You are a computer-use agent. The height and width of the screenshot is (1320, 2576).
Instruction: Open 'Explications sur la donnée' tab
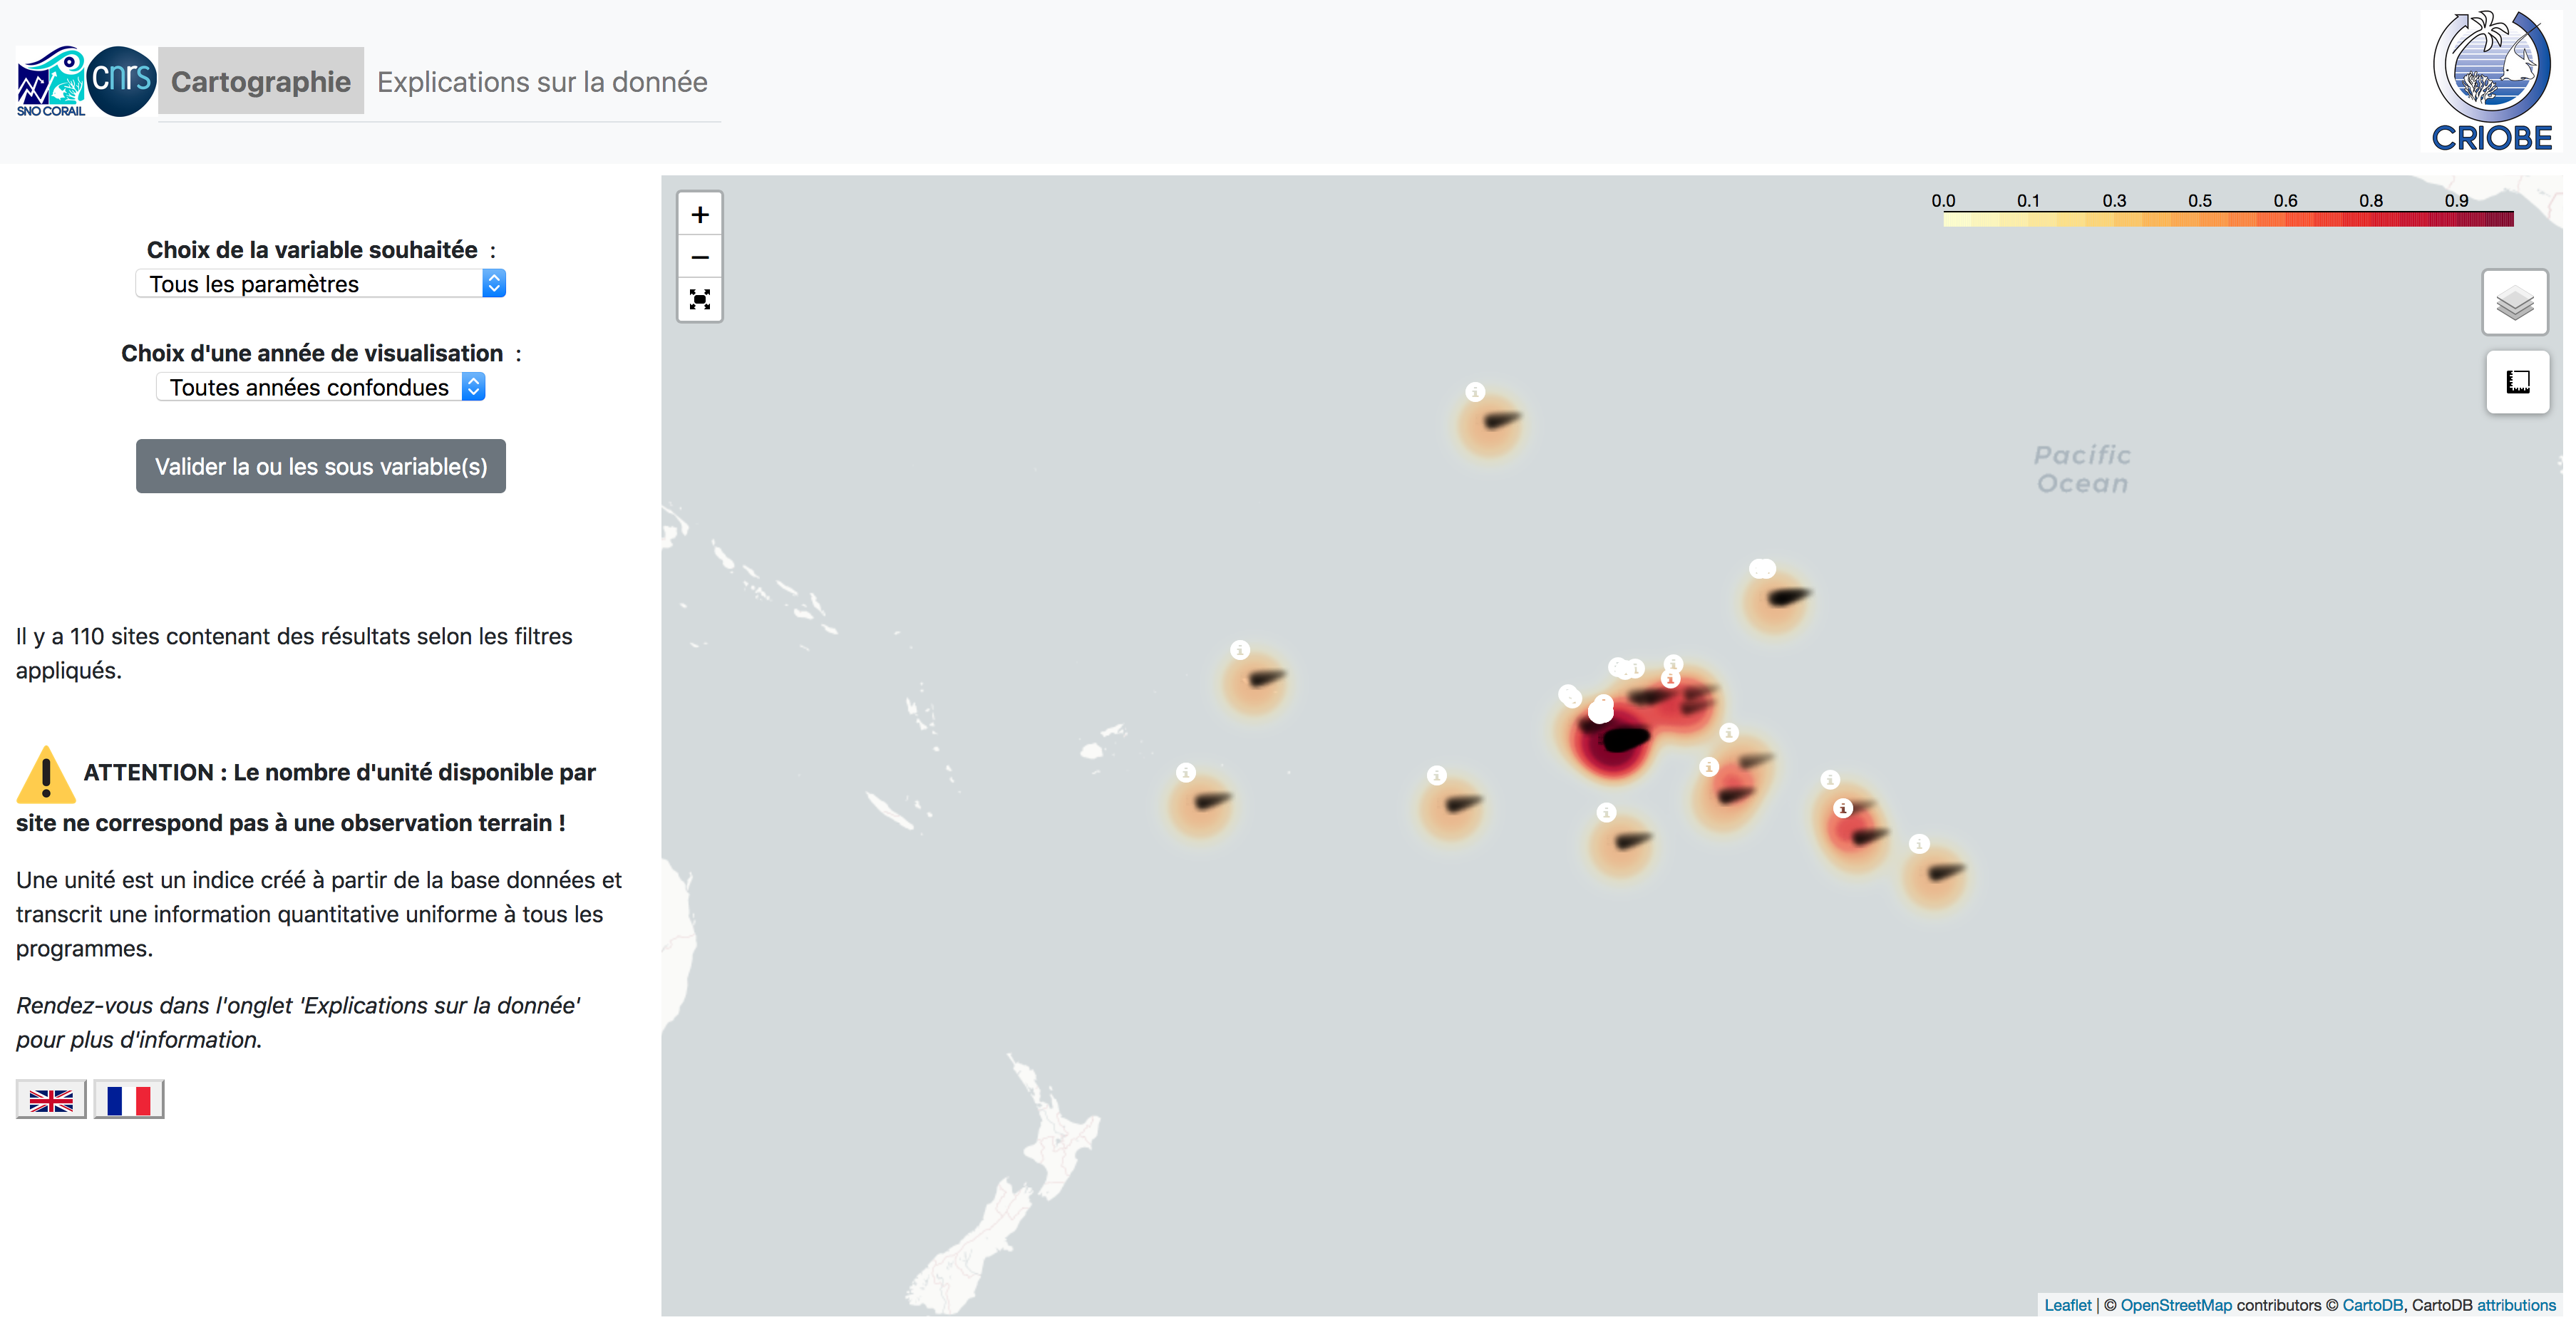pos(542,82)
